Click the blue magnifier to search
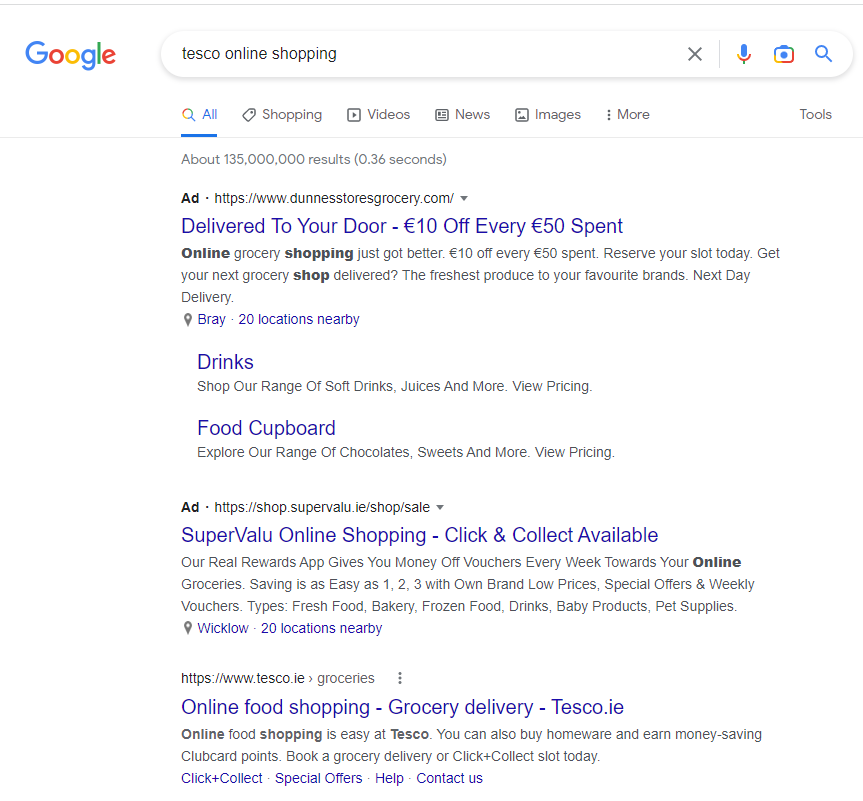This screenshot has width=863, height=801. (823, 54)
